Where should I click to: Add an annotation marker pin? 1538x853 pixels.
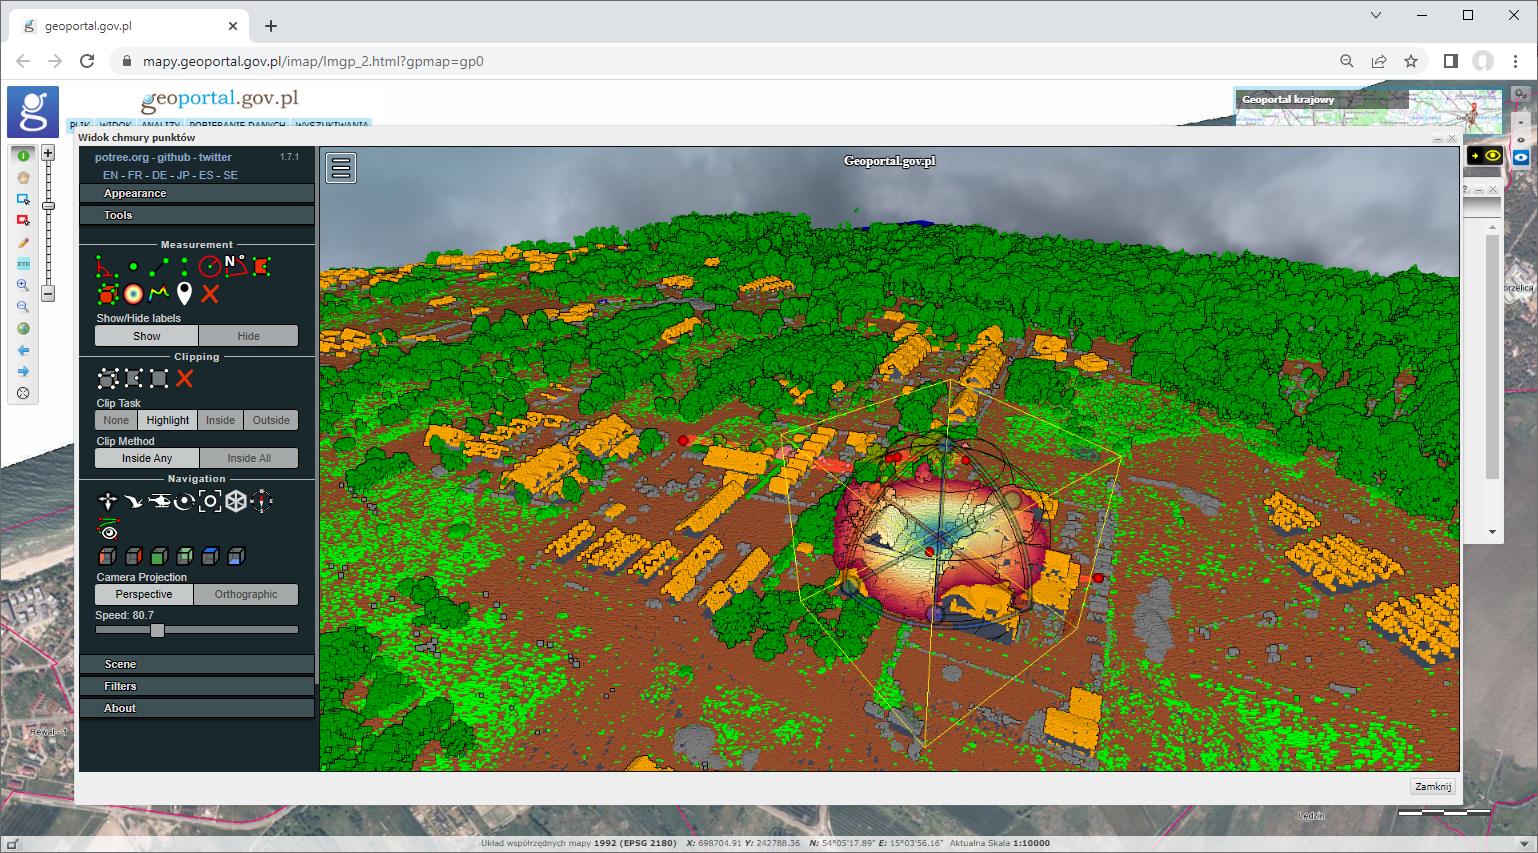[184, 294]
